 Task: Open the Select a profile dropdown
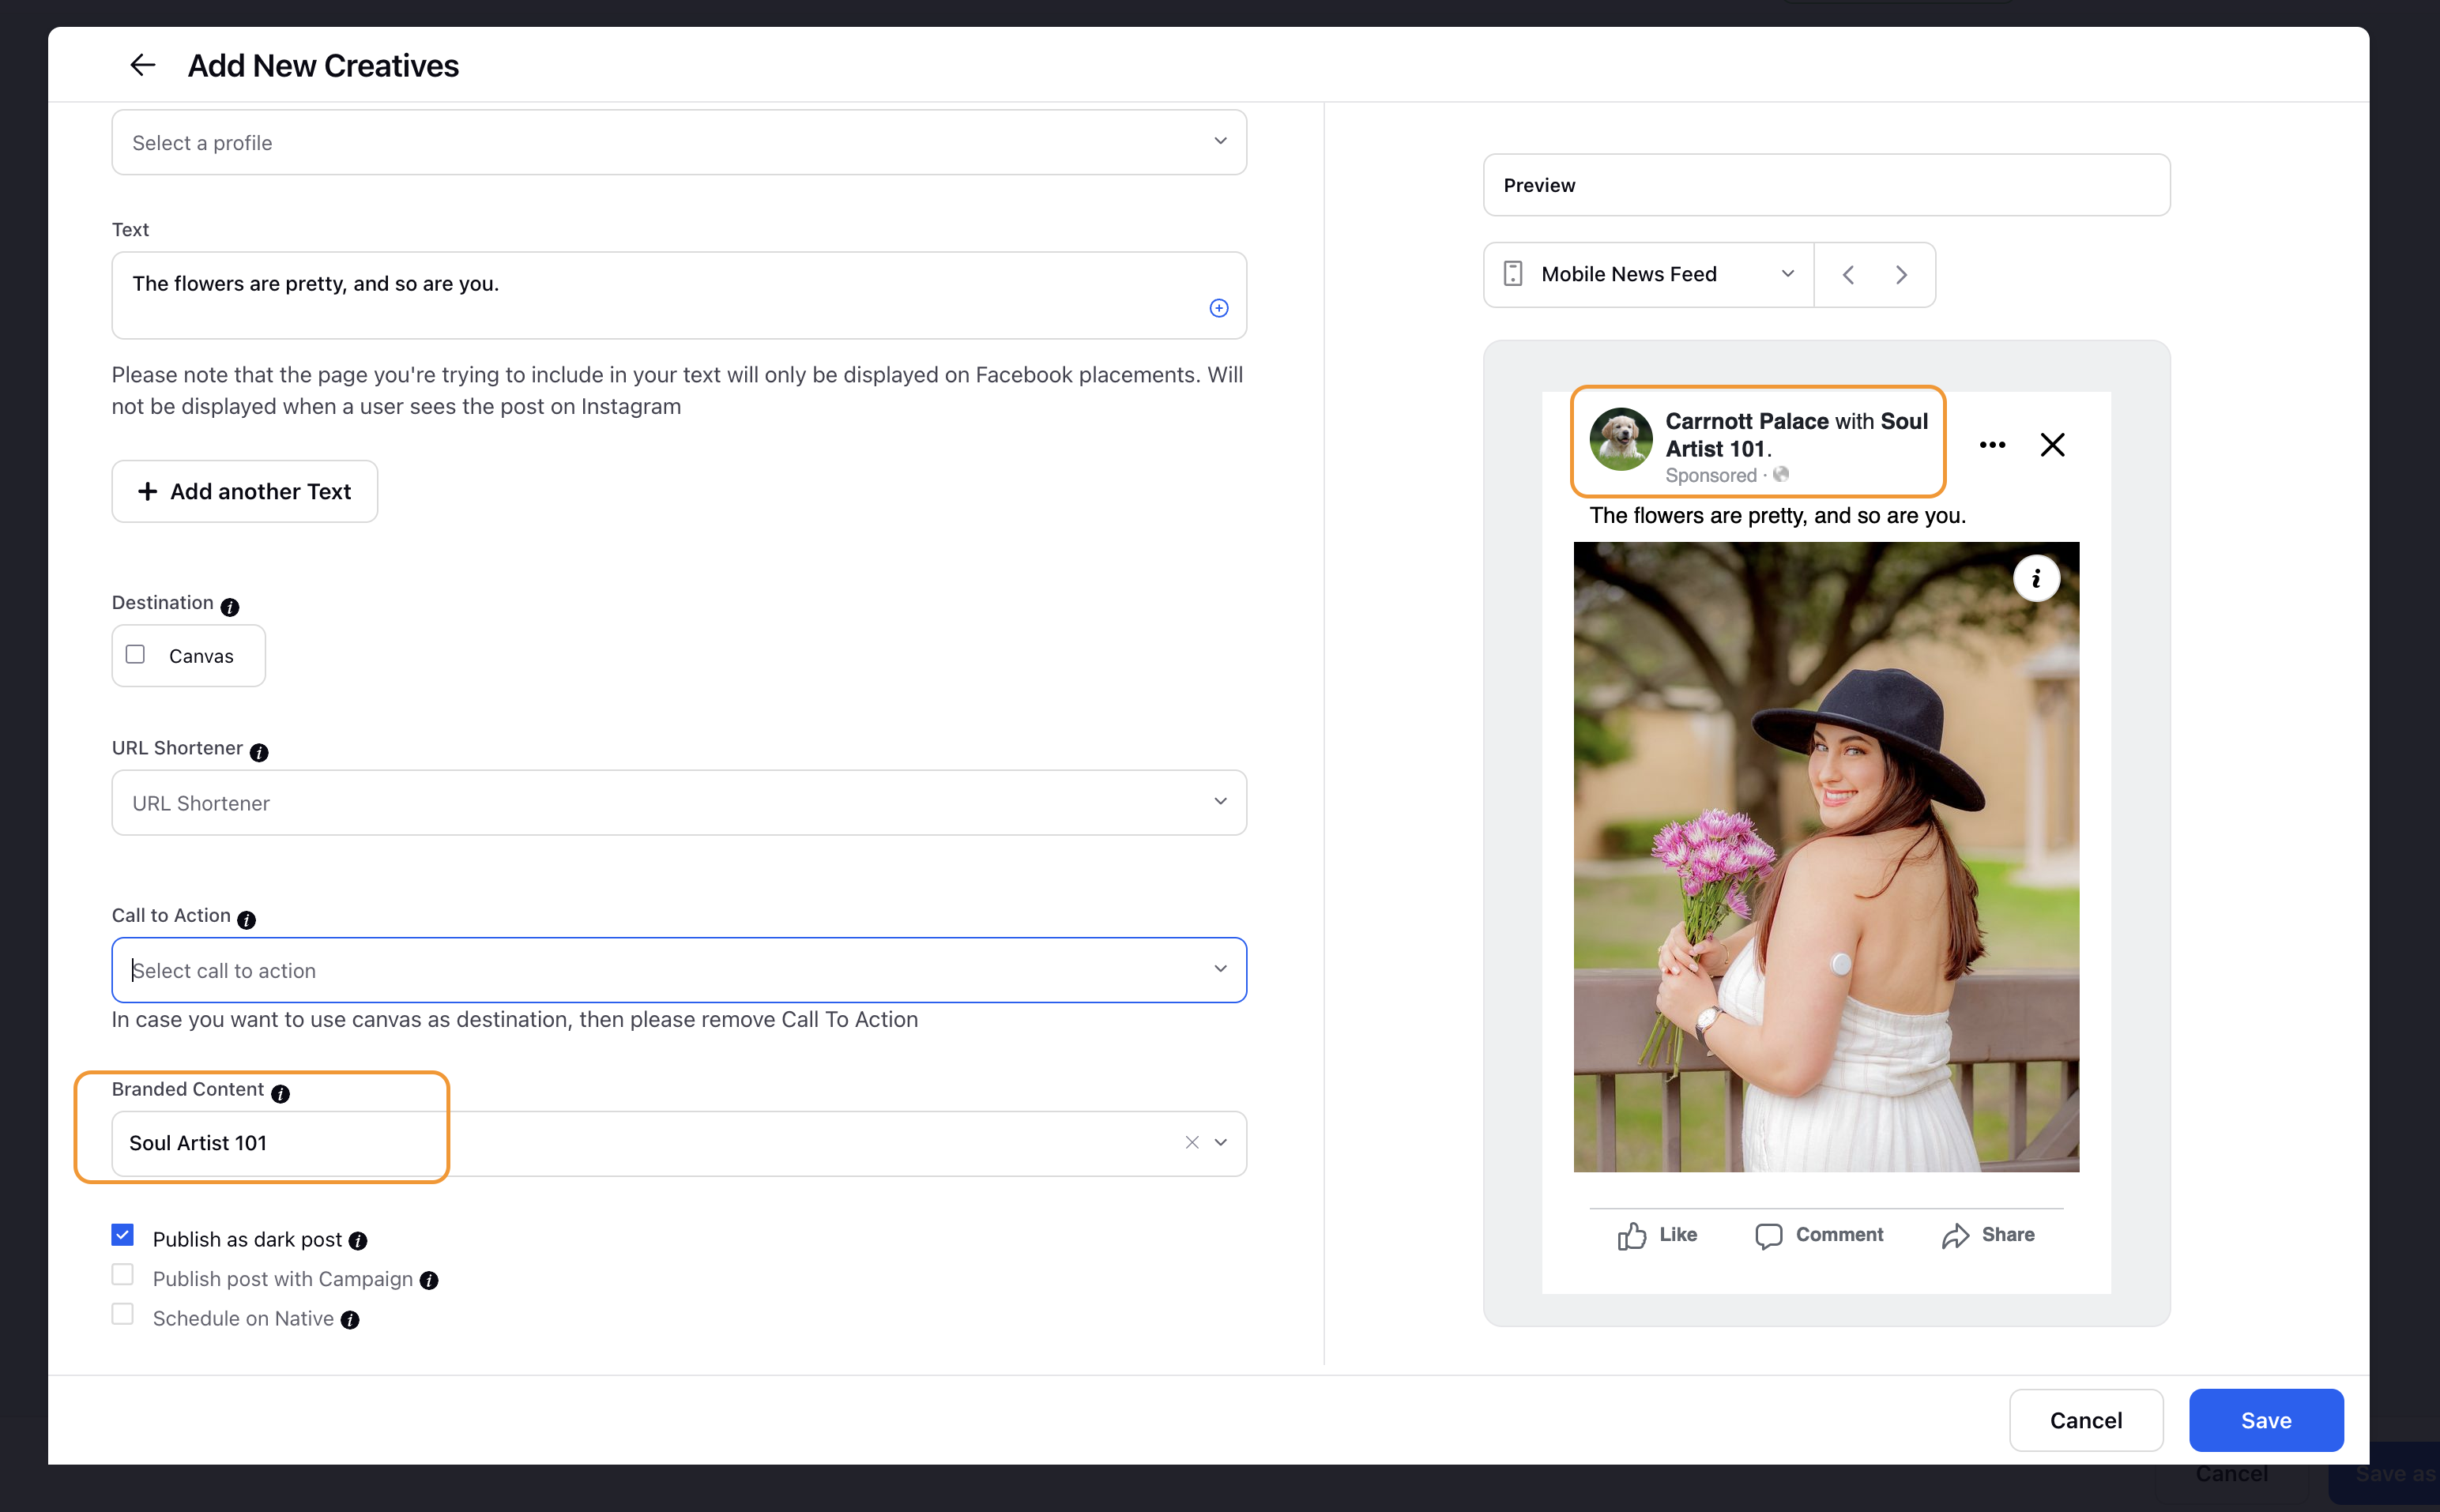[x=679, y=142]
